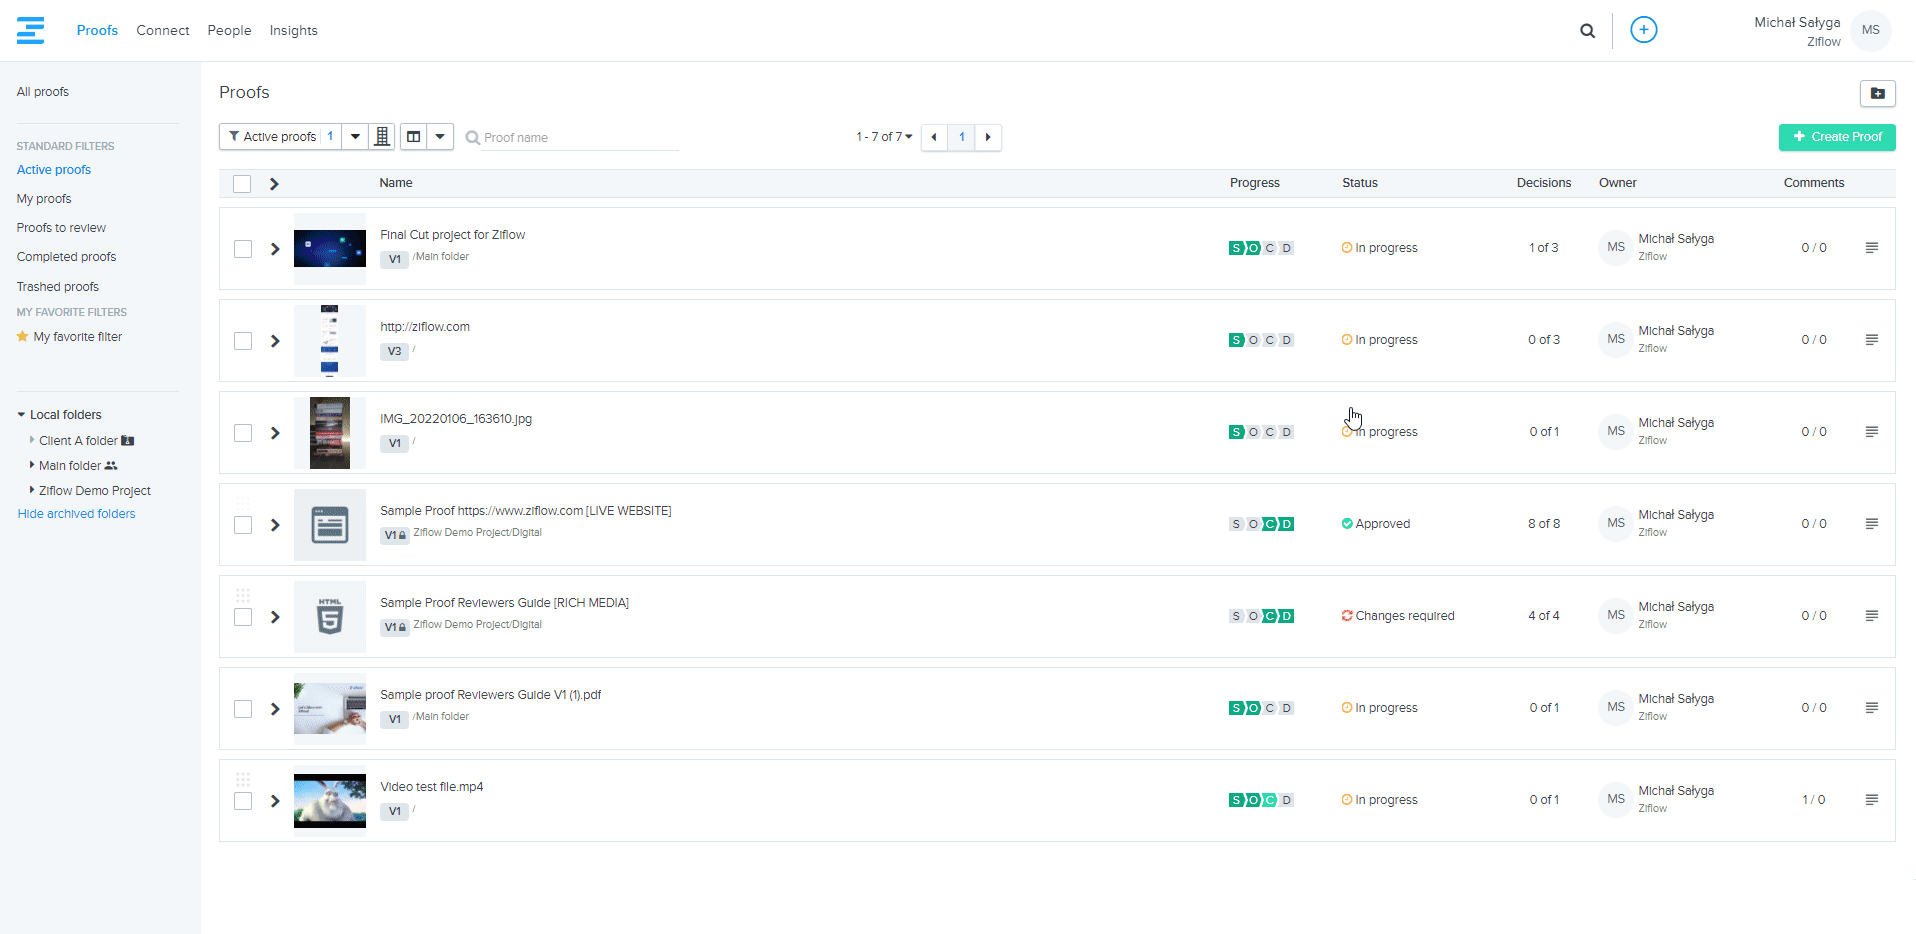Click the filter funnel icon on Active proofs
This screenshot has width=1916, height=934.
click(x=234, y=137)
